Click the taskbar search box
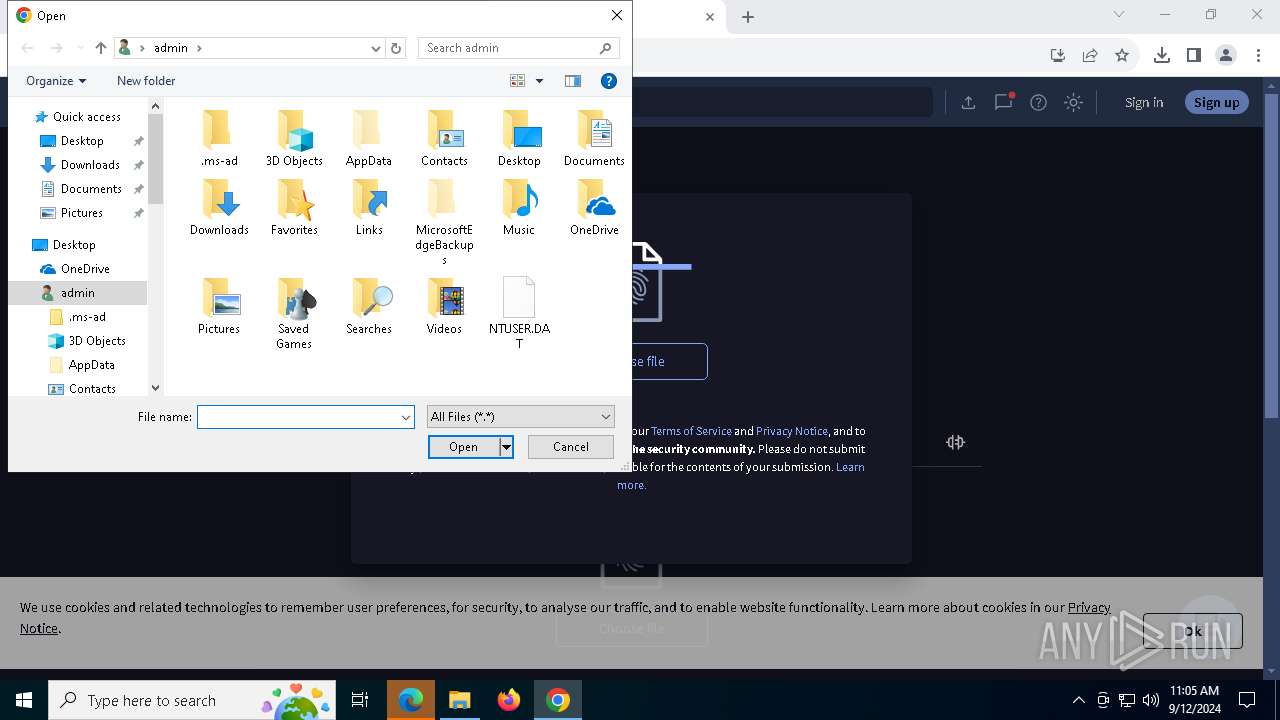 192,700
